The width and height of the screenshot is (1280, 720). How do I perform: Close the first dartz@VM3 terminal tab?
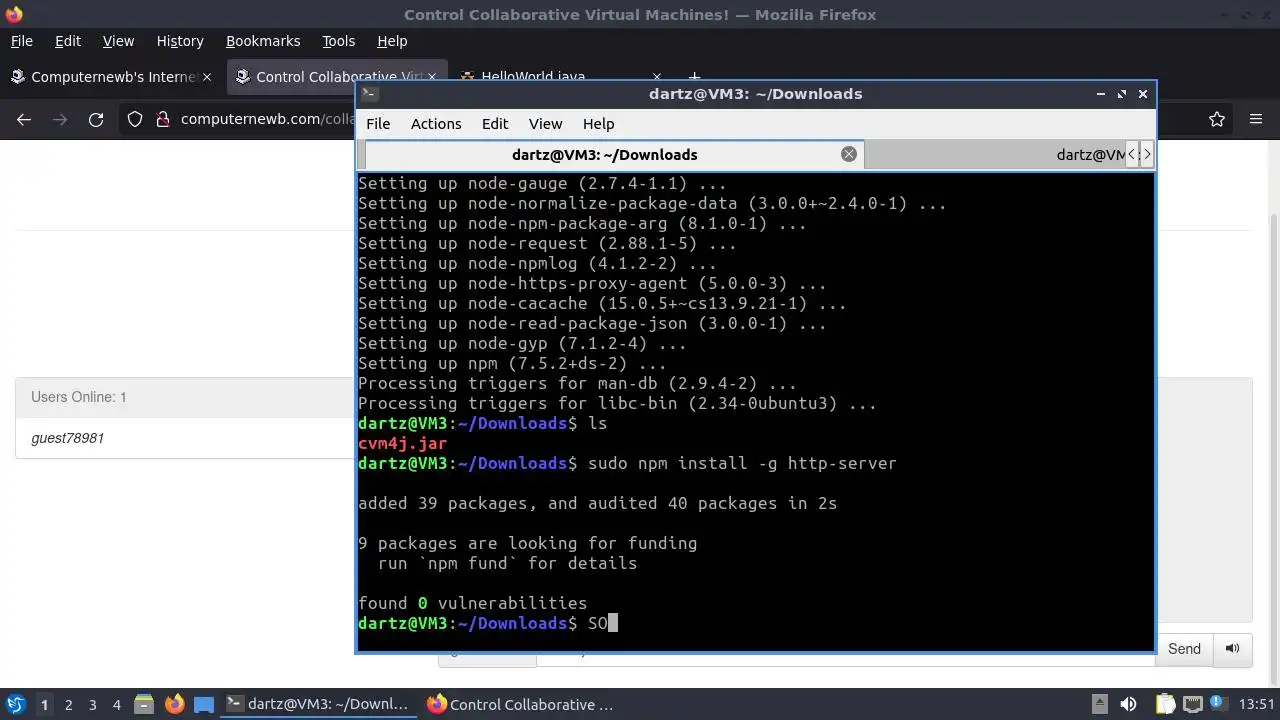click(849, 154)
